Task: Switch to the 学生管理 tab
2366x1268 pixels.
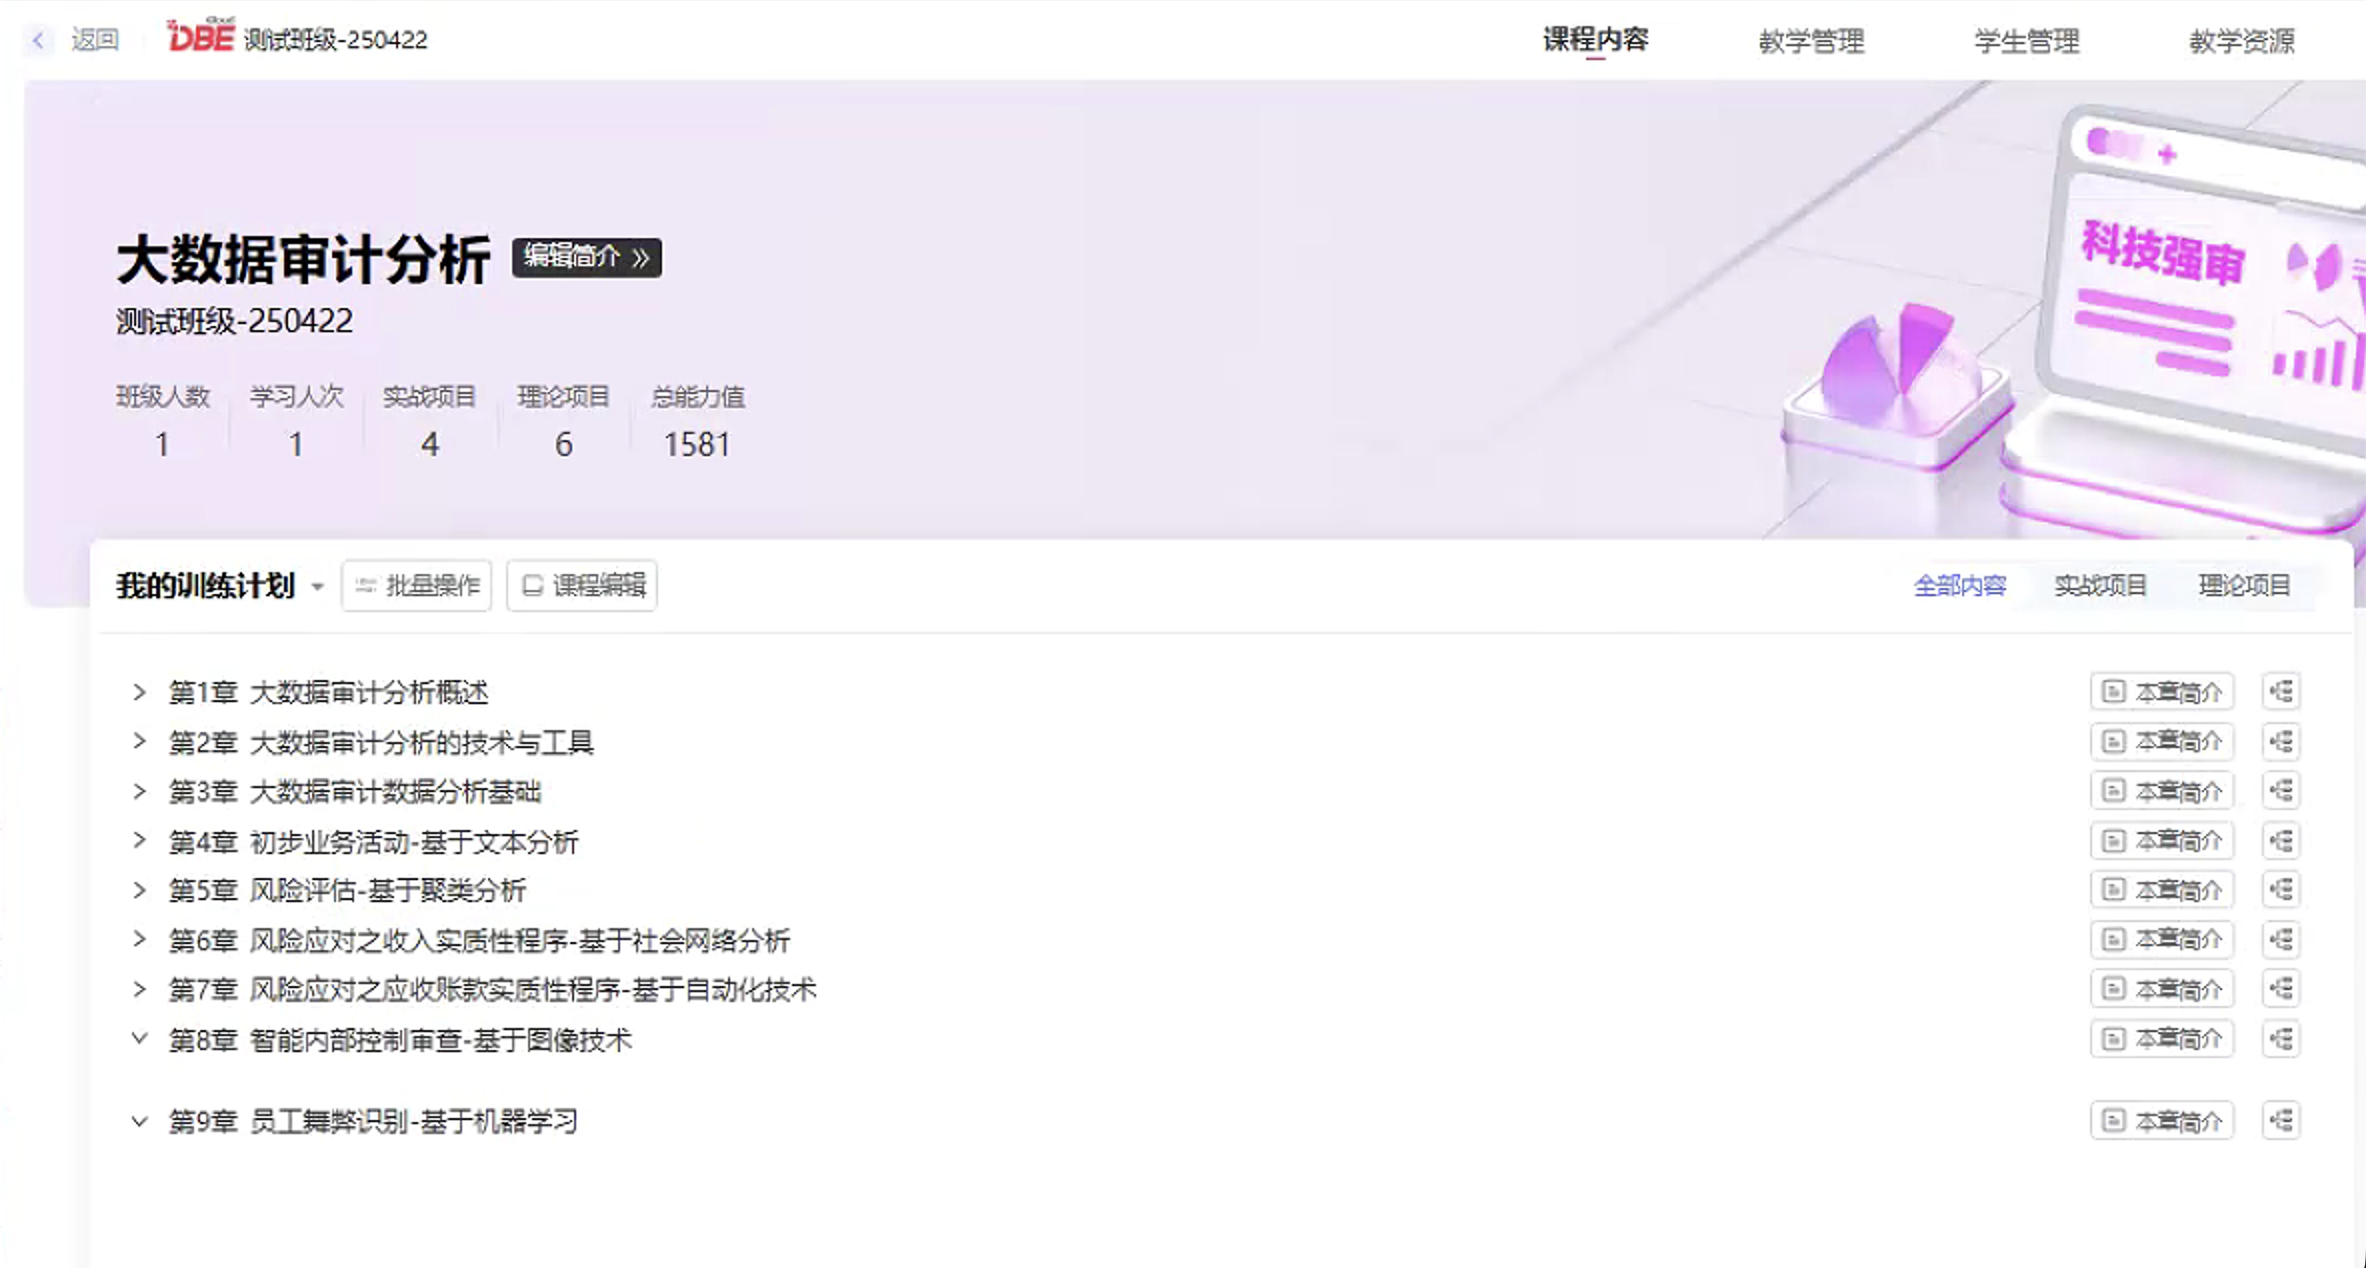Action: coord(2027,40)
